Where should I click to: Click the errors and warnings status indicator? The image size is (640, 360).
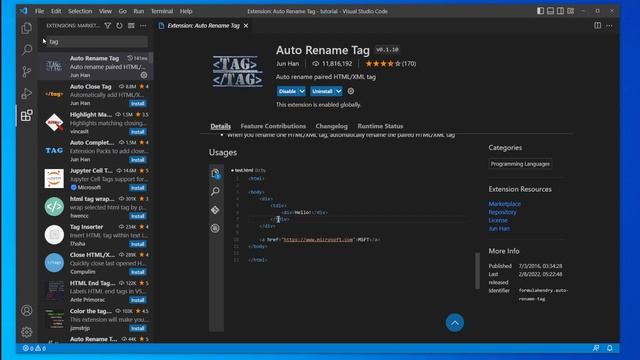tap(34, 348)
